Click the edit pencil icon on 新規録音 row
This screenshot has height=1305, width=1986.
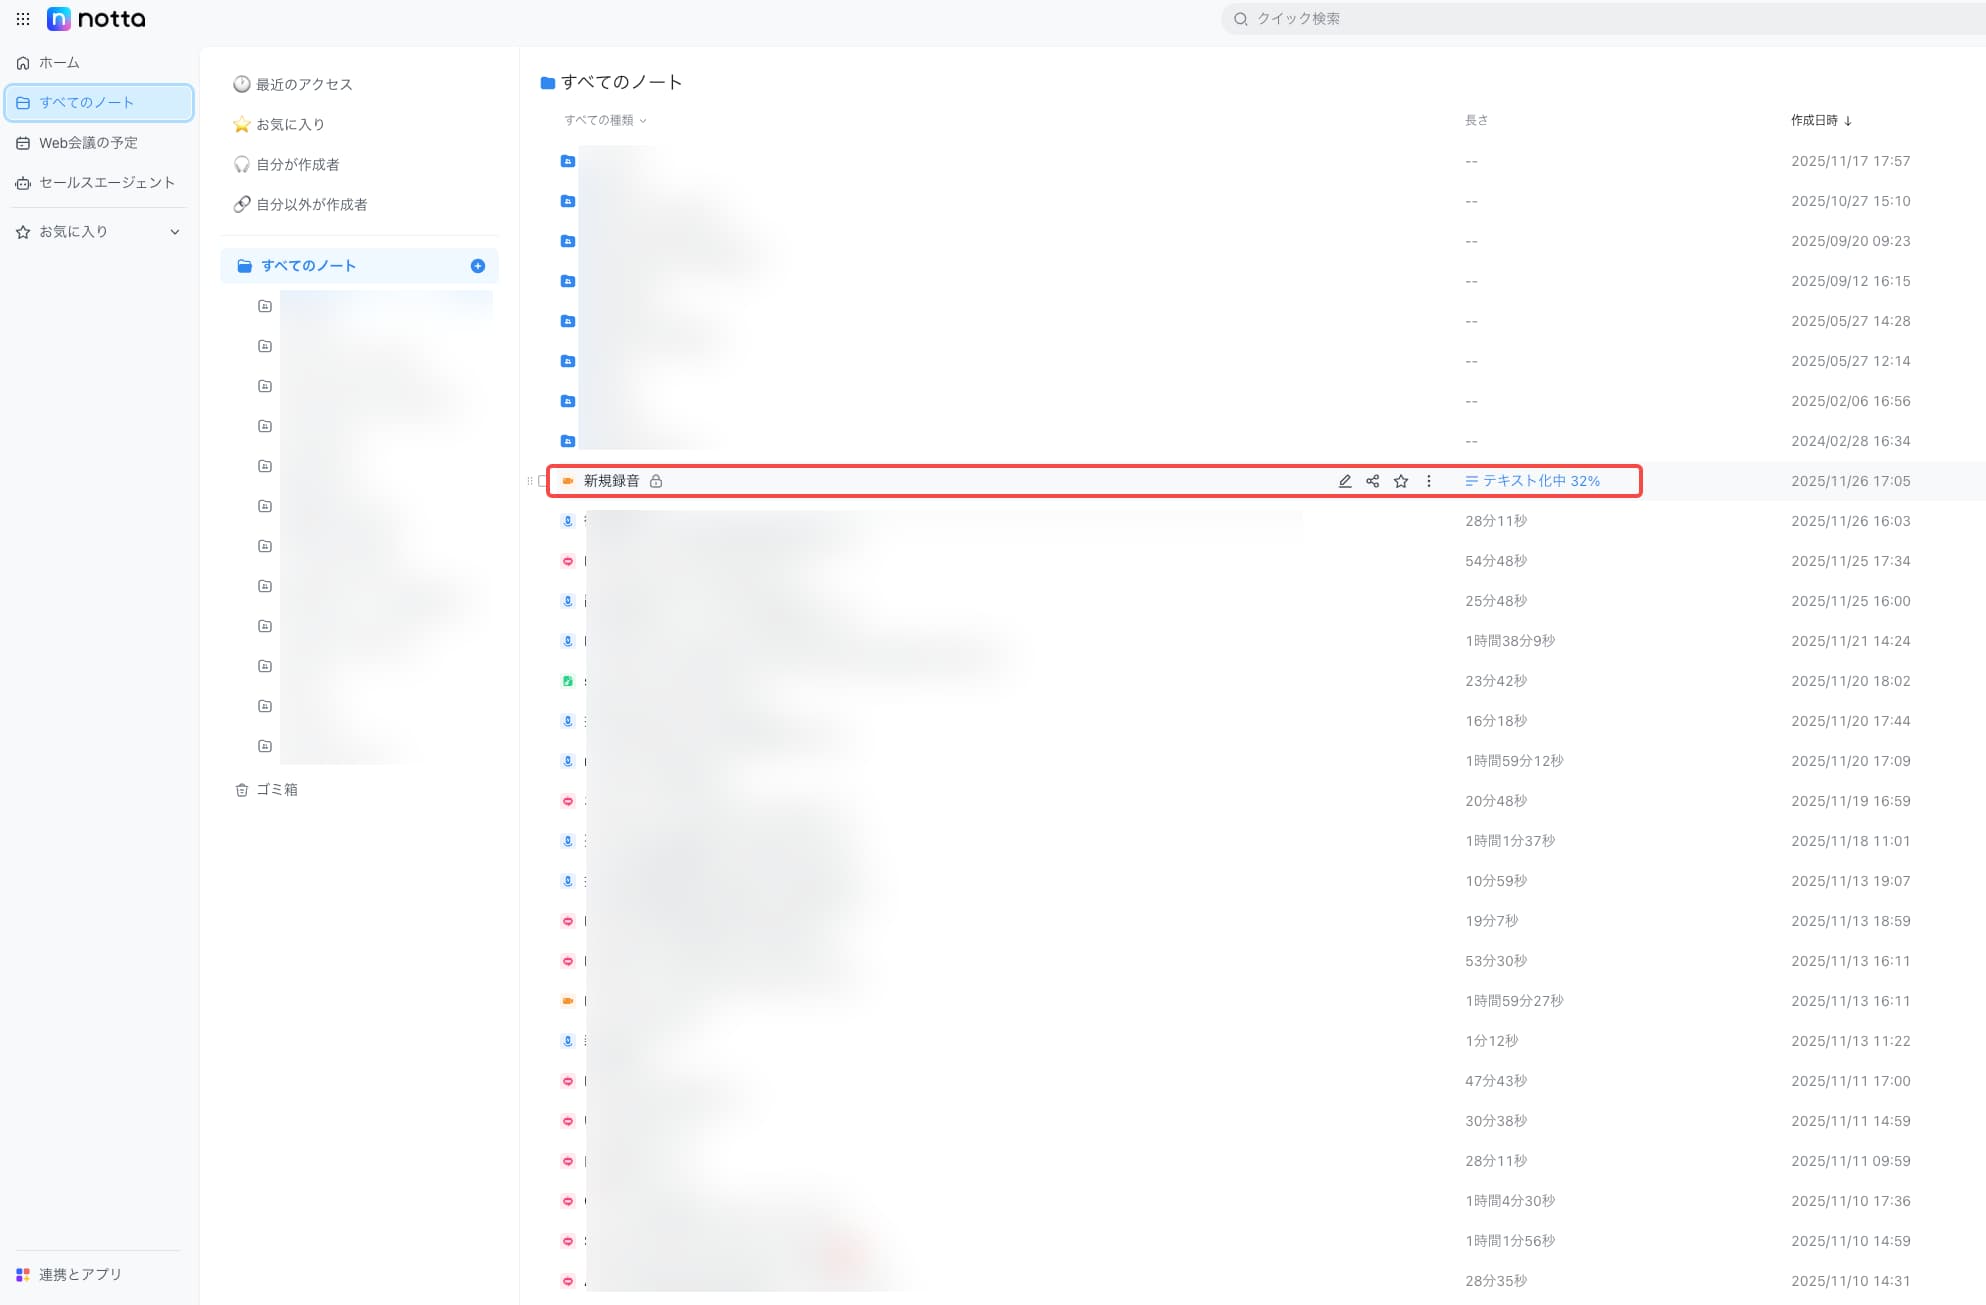(1345, 481)
